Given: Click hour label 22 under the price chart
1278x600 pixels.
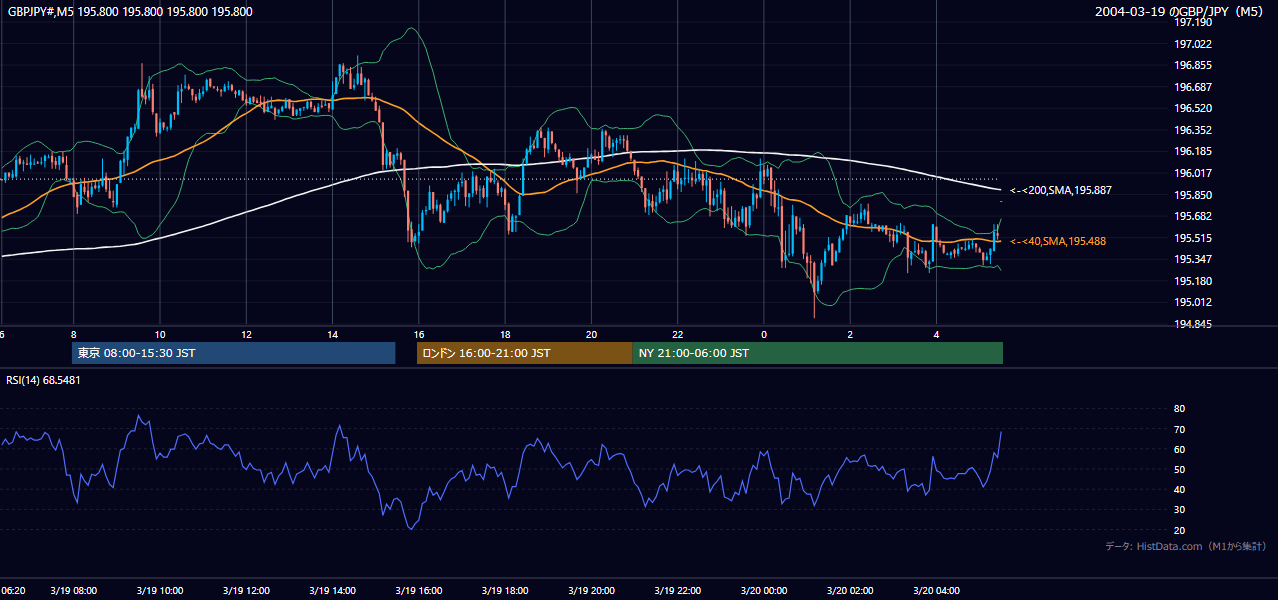Looking at the screenshot, I should pos(678,334).
